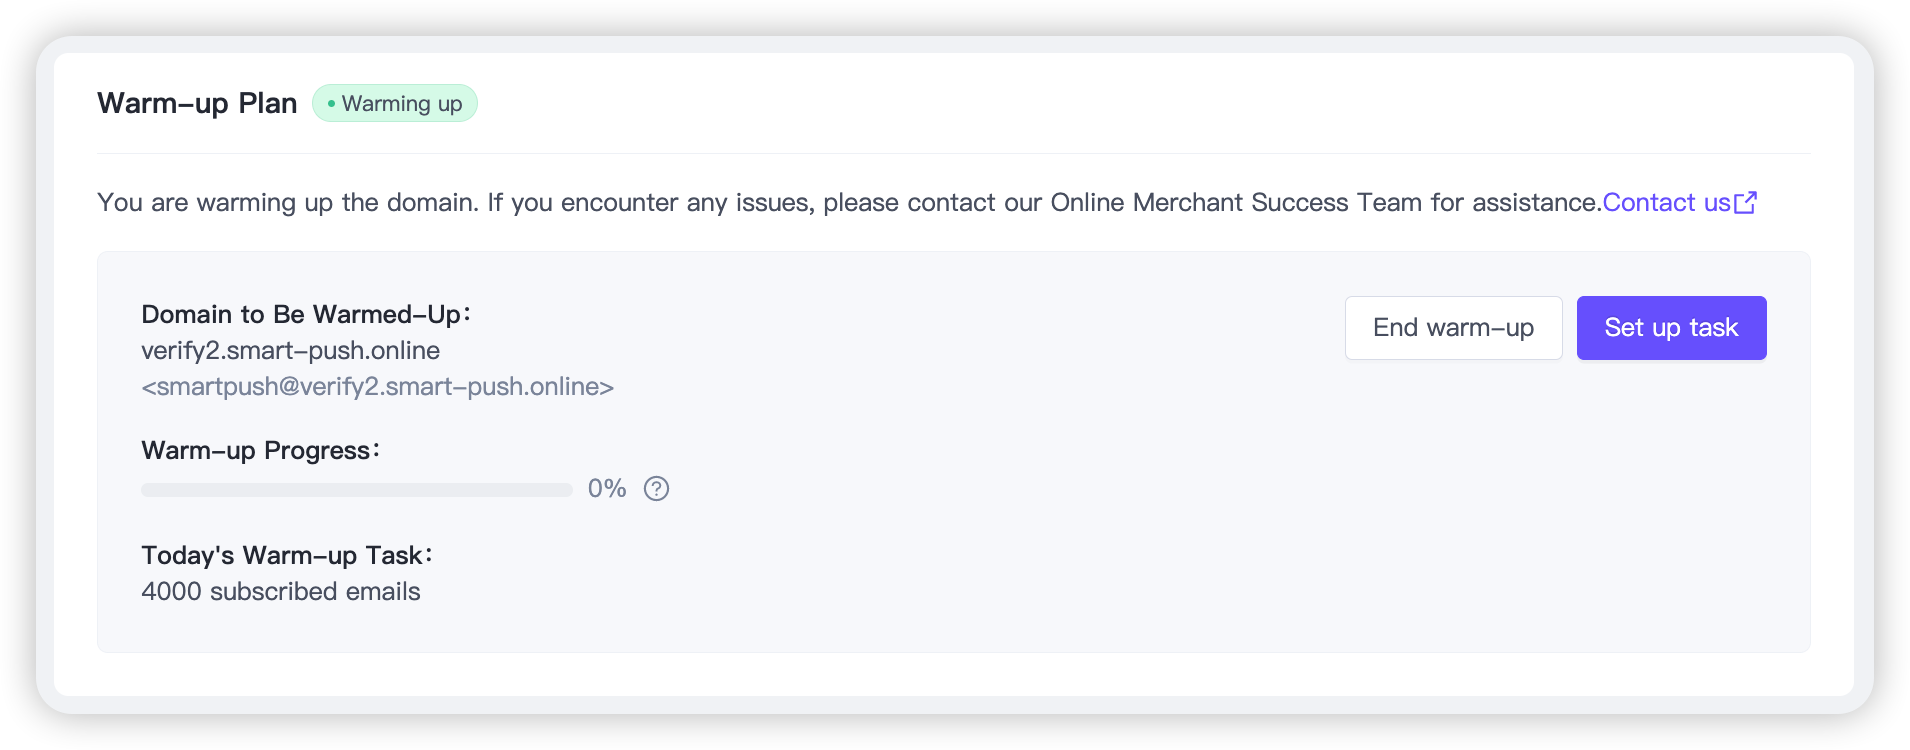Image resolution: width=1910 pixels, height=750 pixels.
Task: Click the Warm-up Plan heading
Action: tap(197, 104)
